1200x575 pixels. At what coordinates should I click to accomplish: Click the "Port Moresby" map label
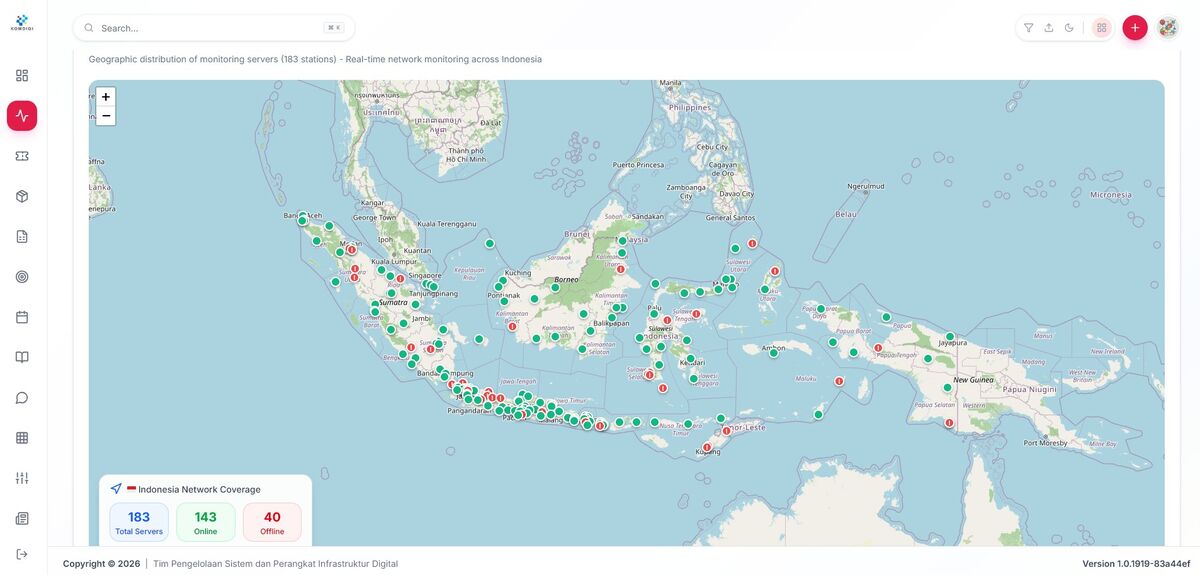coord(1045,442)
